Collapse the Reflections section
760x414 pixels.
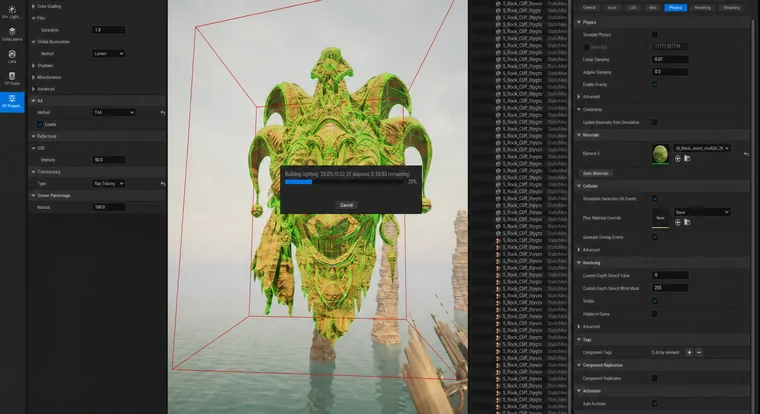point(33,136)
